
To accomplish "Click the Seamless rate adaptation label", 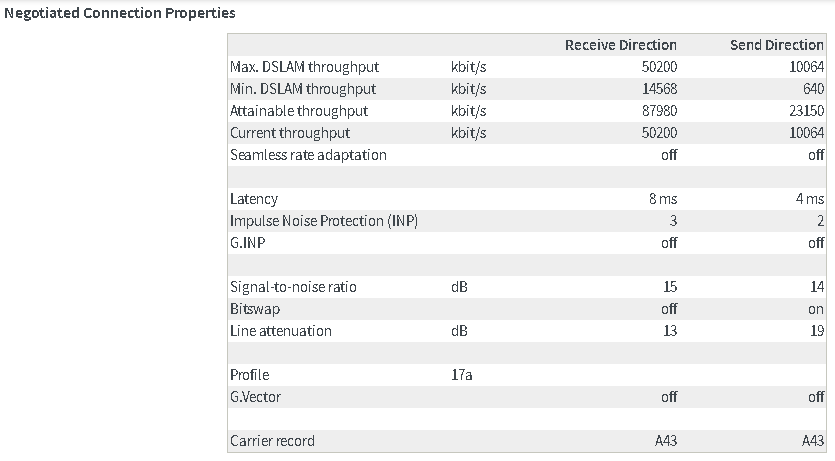I will (308, 155).
